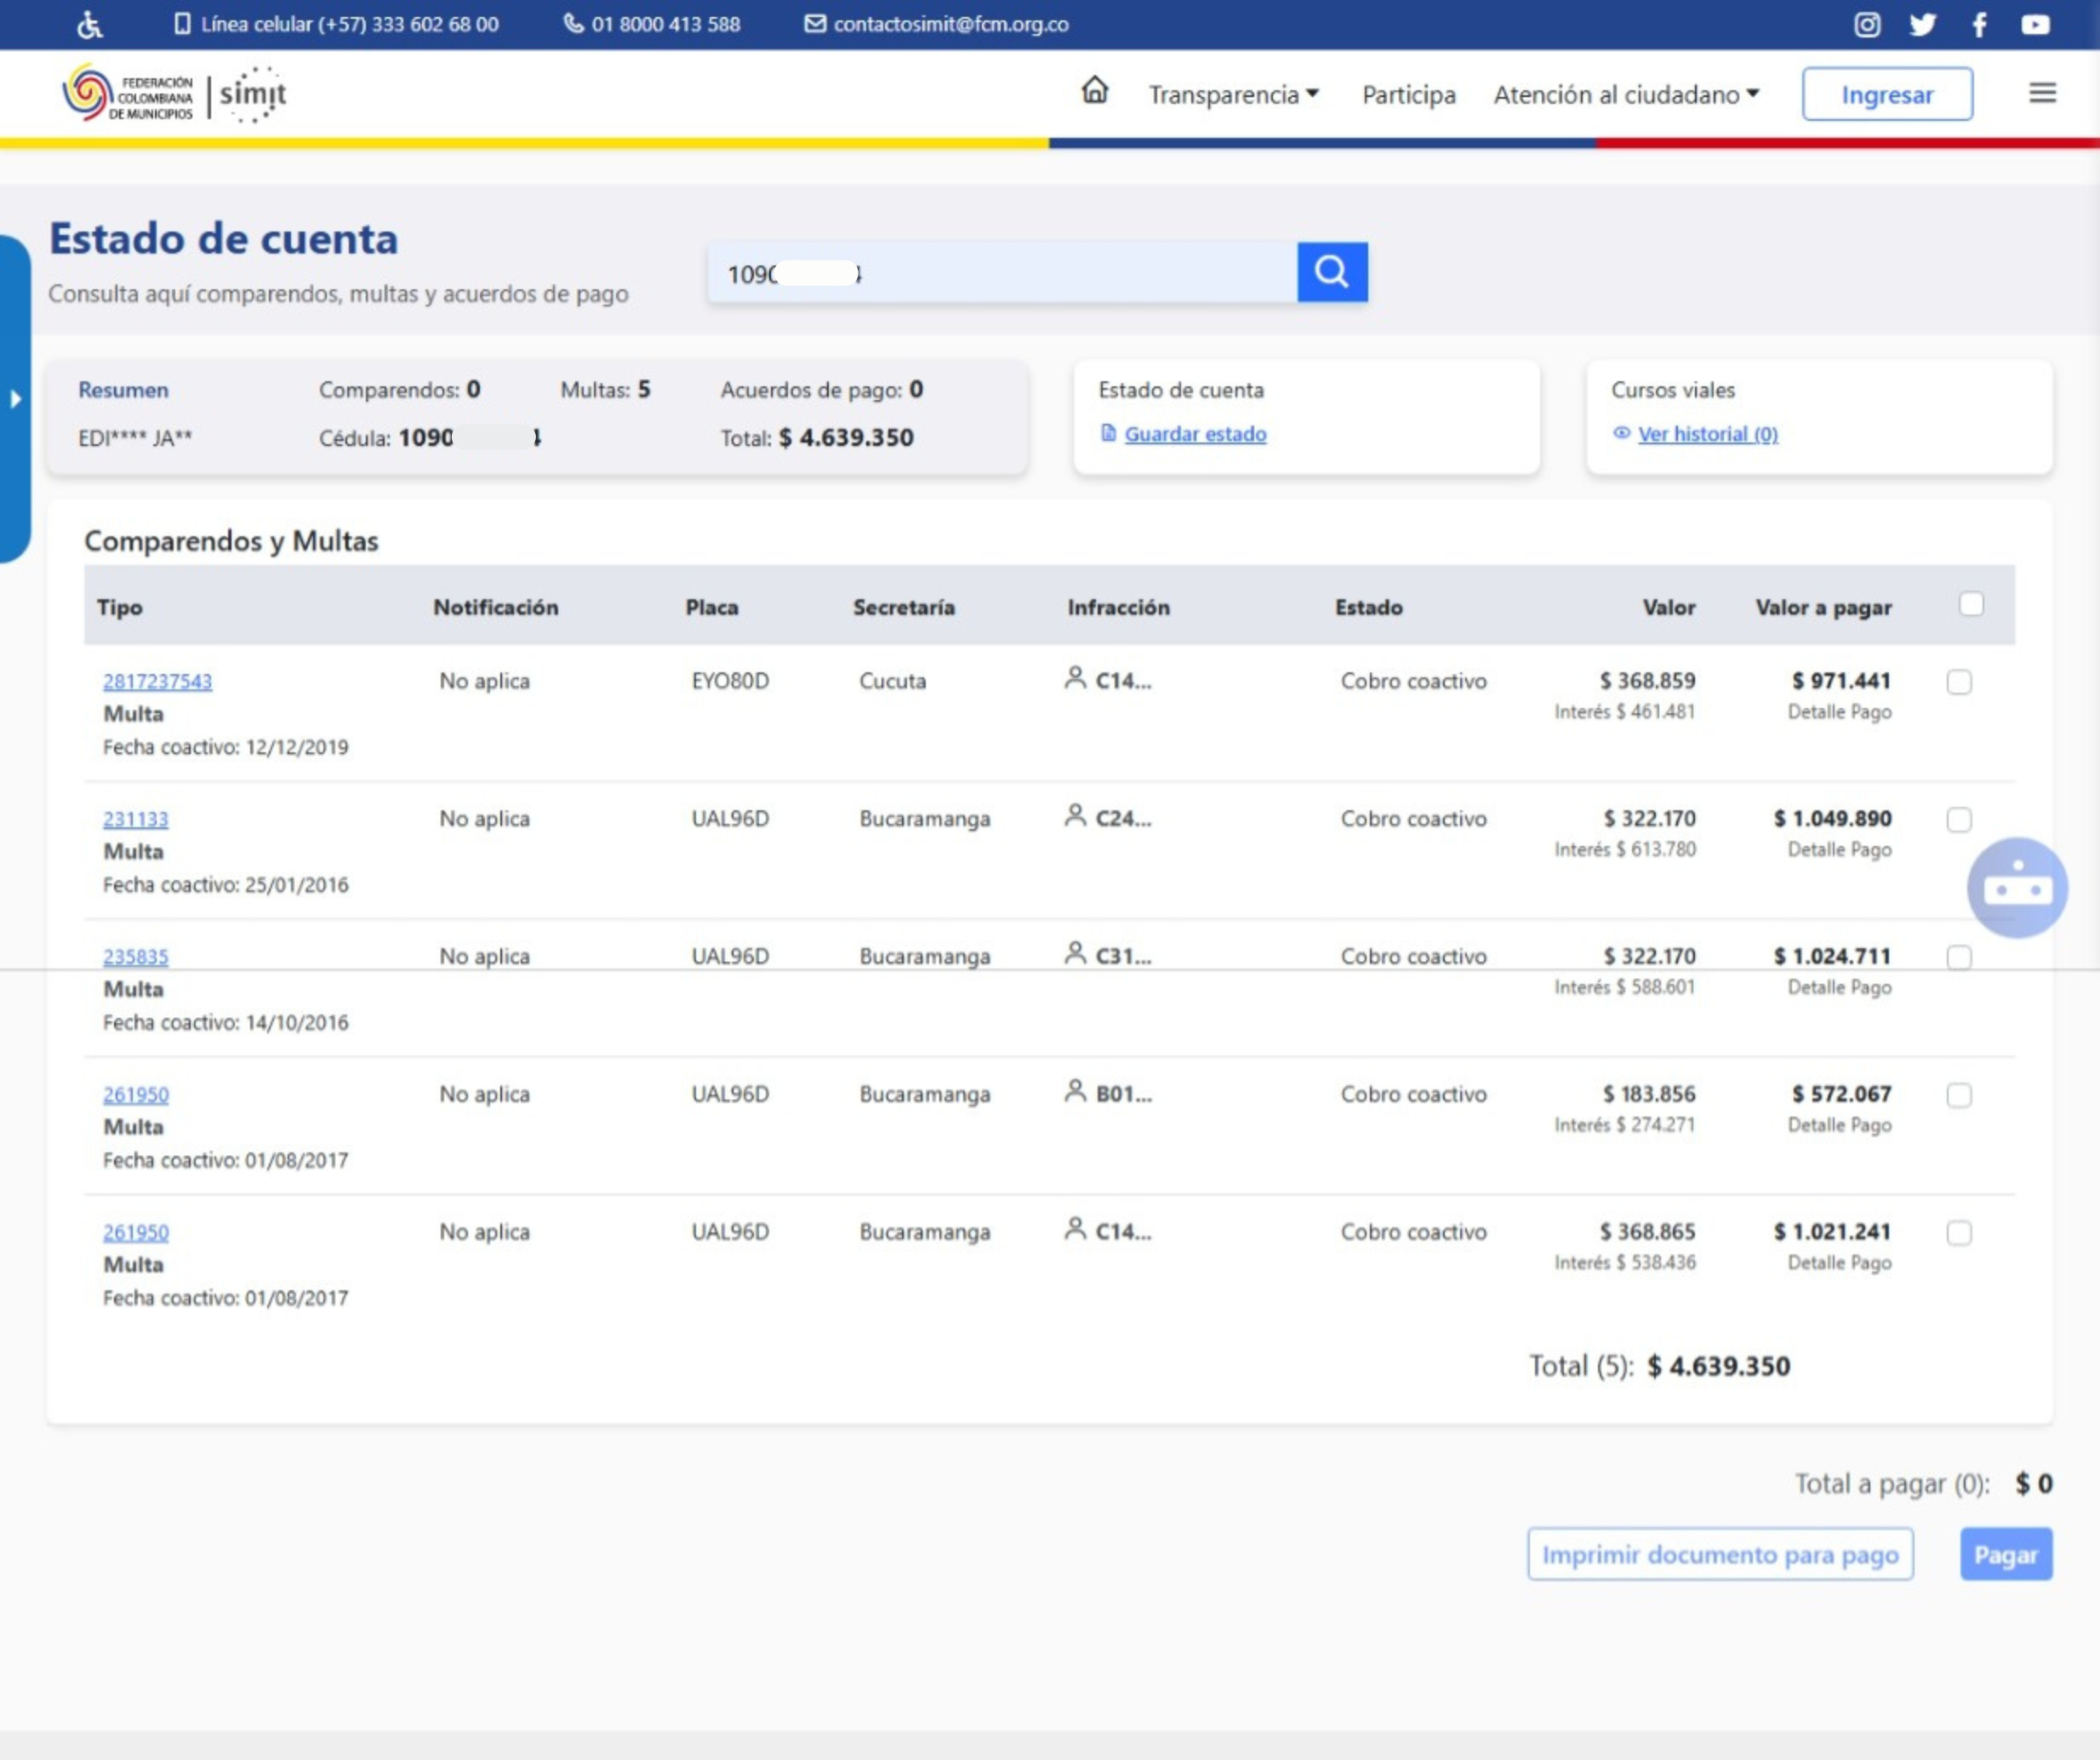This screenshot has width=2100, height=1760.
Task: Click the Ingresar login button
Action: 1887,95
